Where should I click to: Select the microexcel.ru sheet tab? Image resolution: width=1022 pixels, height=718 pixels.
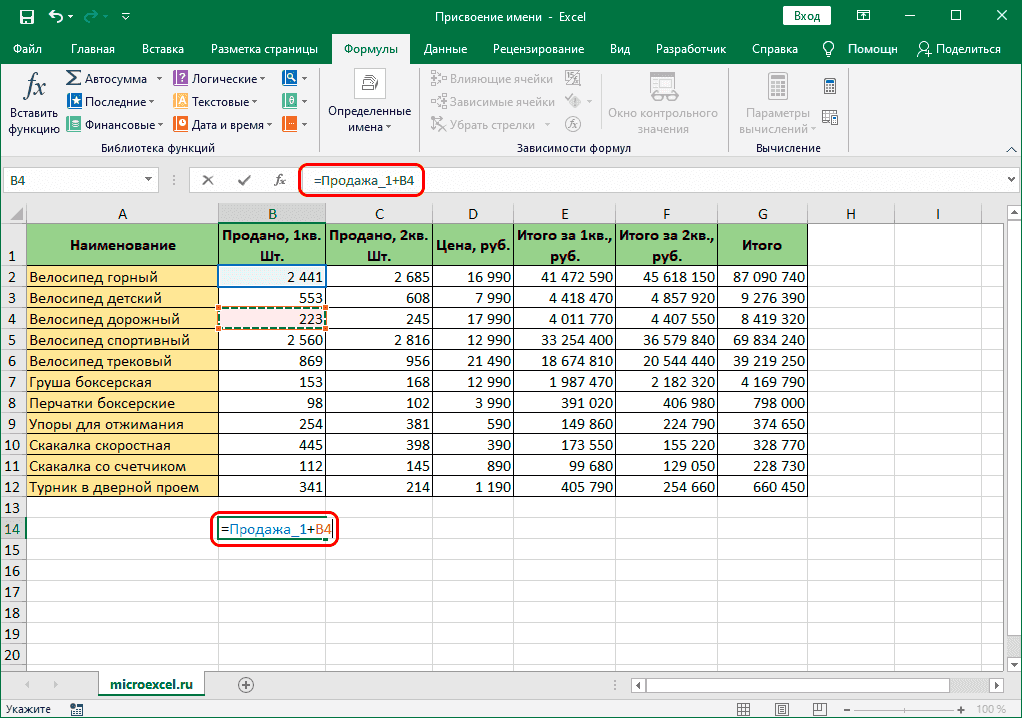(151, 684)
